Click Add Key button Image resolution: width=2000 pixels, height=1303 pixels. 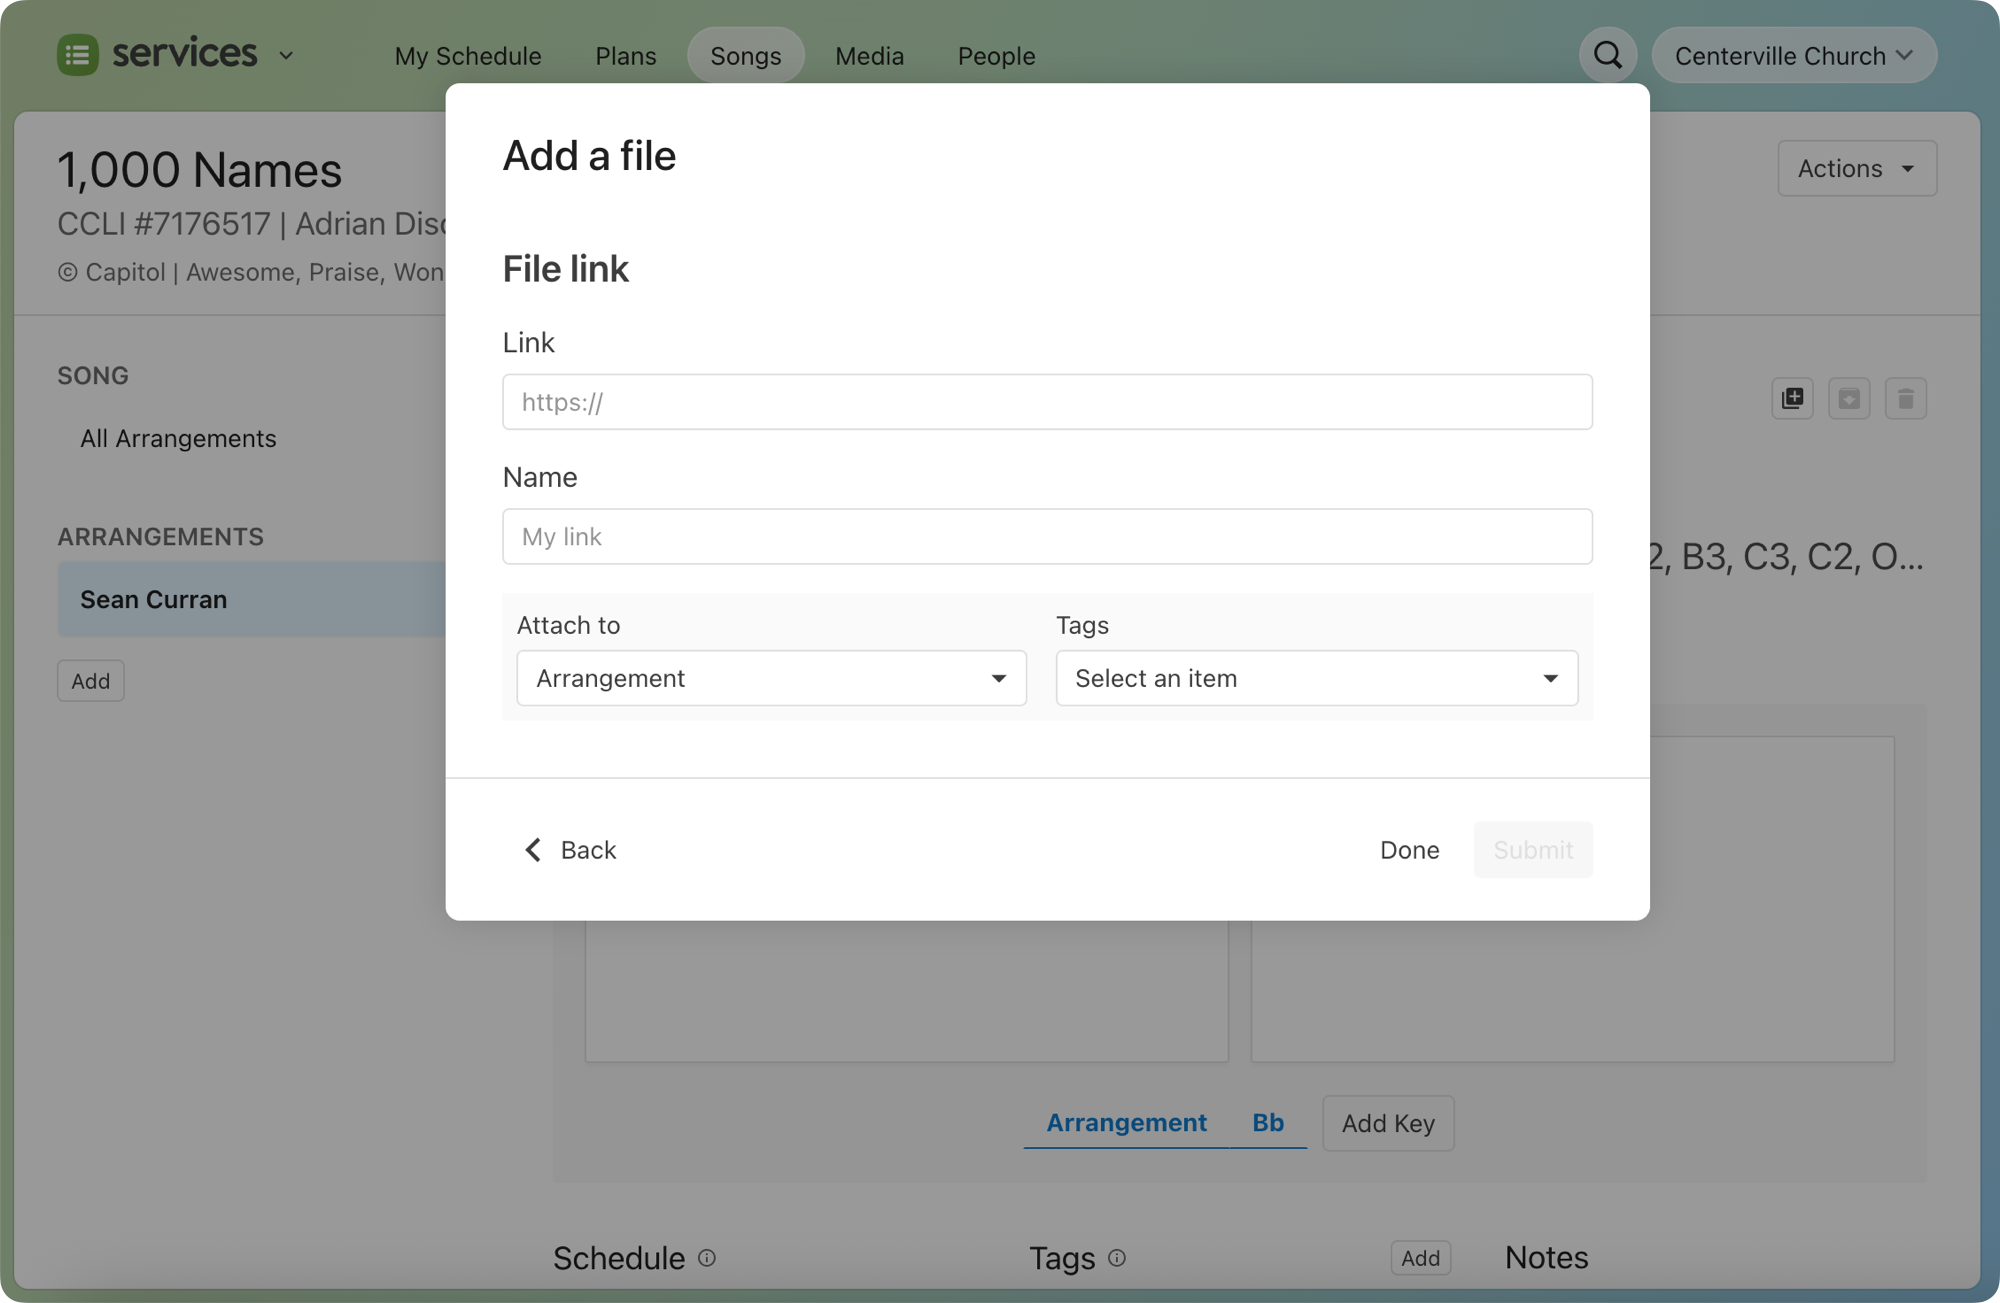[x=1388, y=1123]
